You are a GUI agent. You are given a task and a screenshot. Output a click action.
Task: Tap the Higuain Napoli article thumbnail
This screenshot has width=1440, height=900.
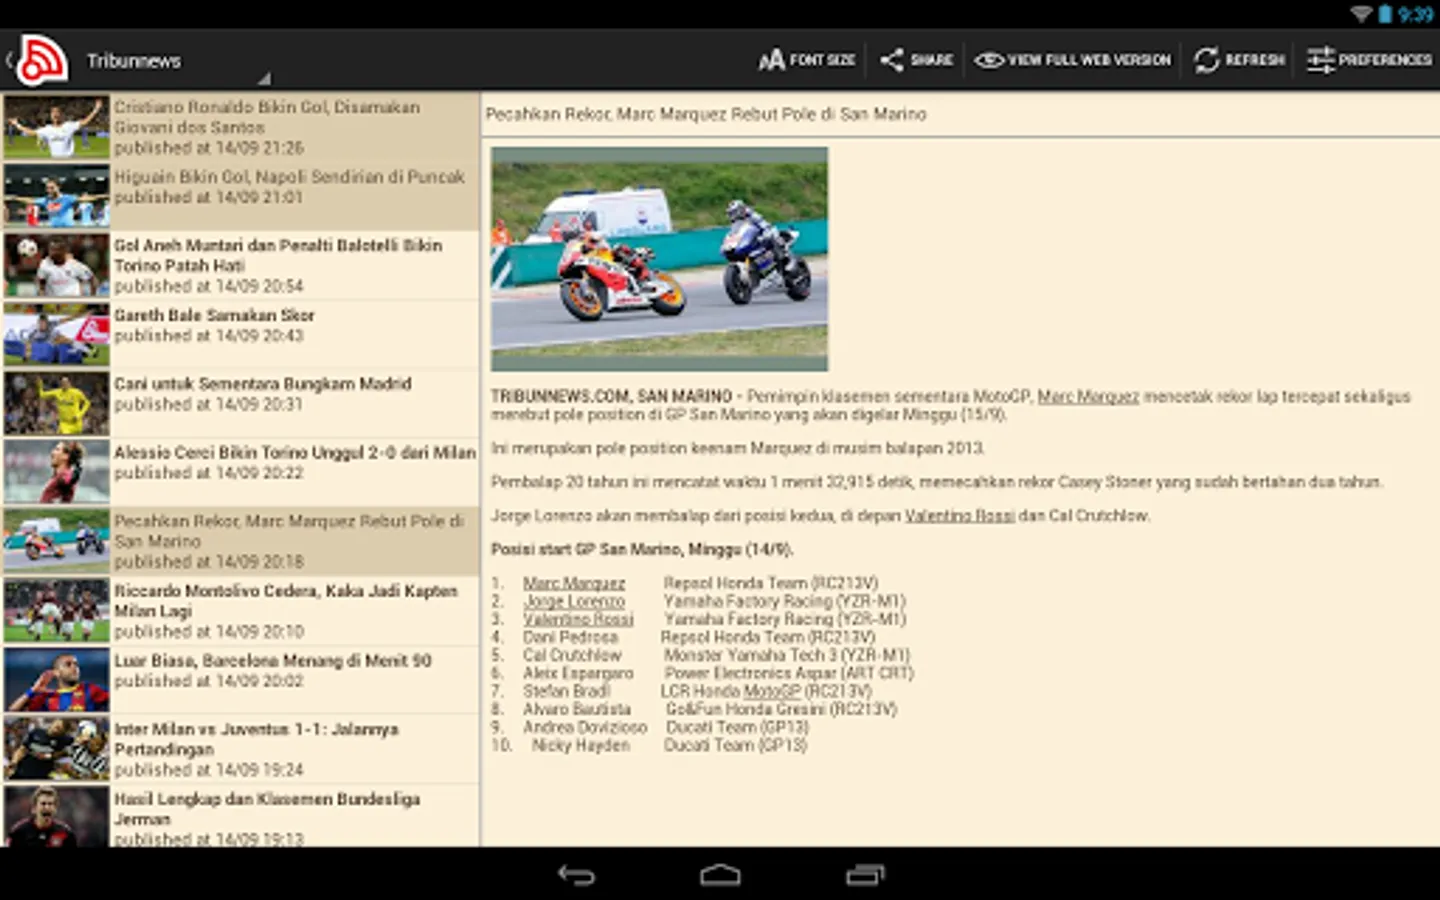point(56,196)
